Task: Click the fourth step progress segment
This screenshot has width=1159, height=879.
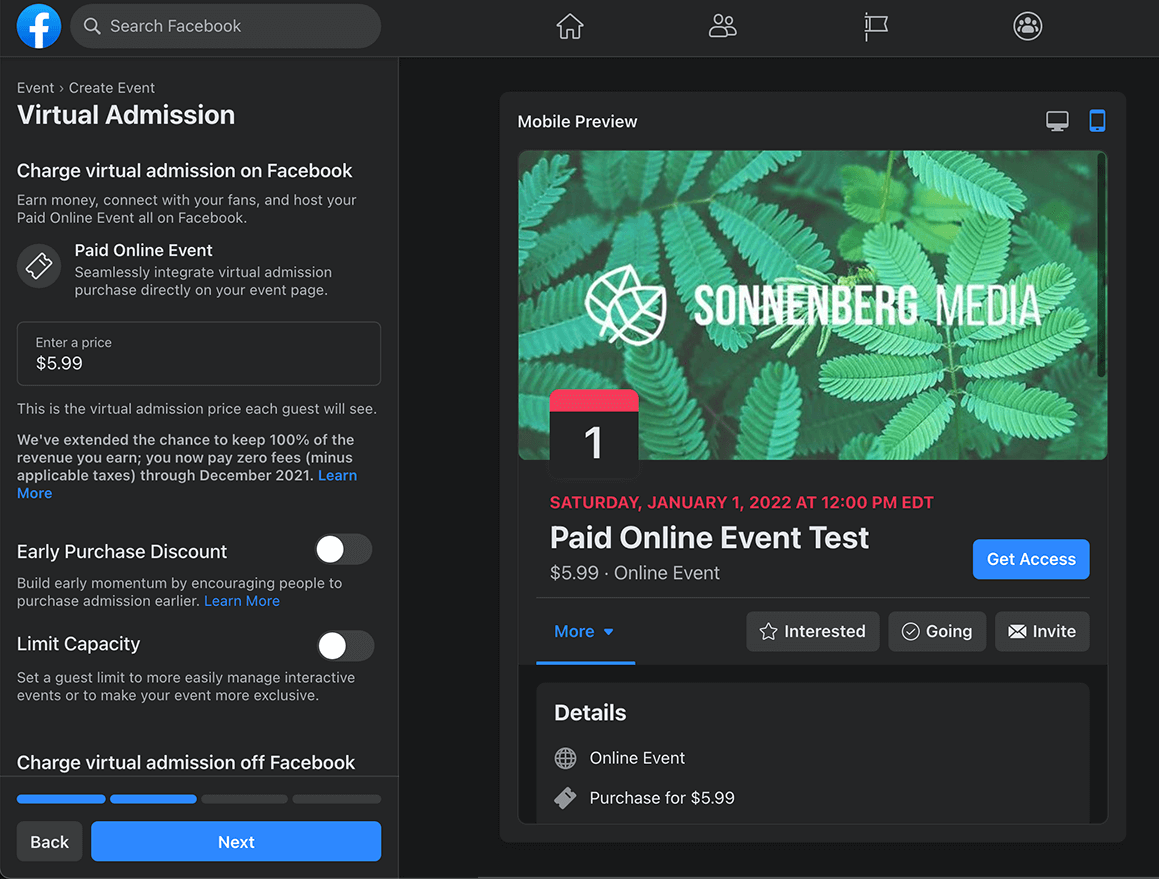Action: coord(337,799)
